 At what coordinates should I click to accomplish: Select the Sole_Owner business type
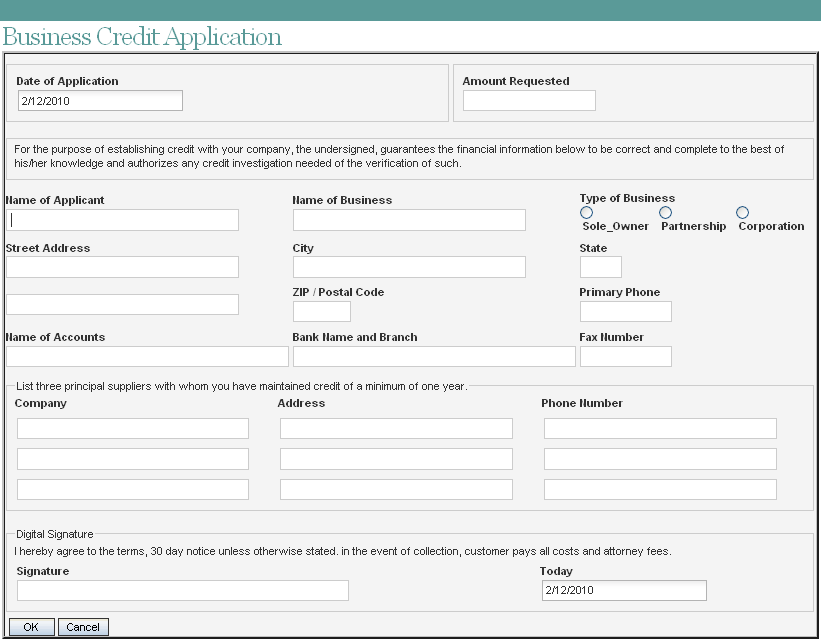587,213
